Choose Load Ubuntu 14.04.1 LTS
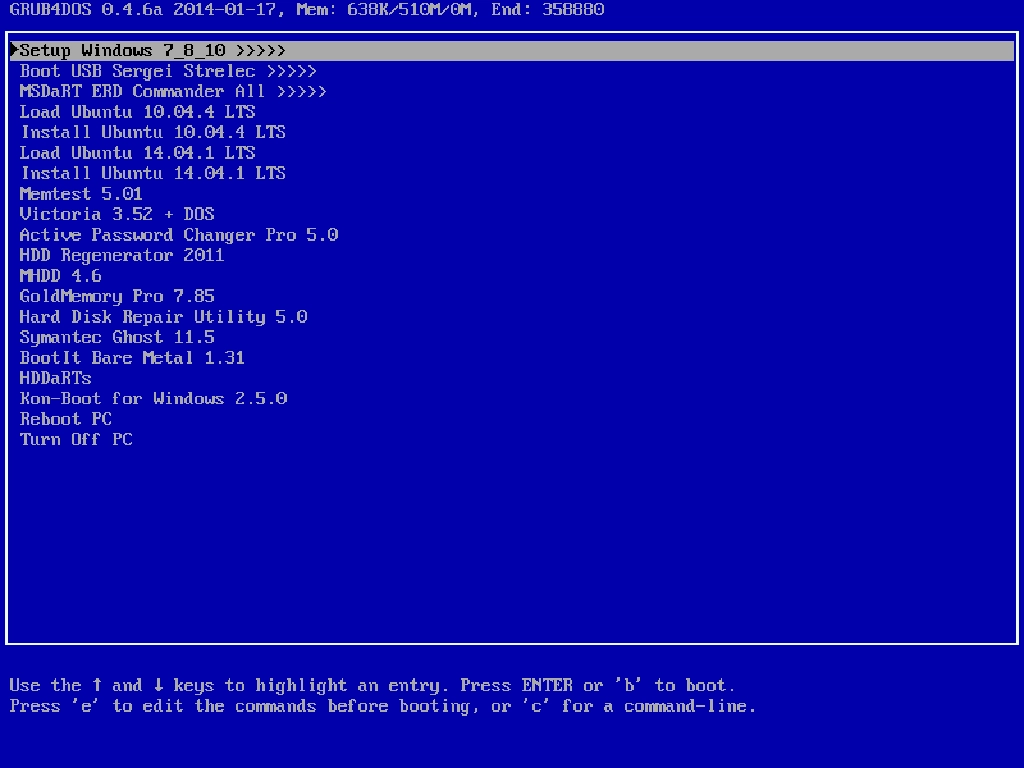1024x768 pixels. pyautogui.click(x=137, y=153)
